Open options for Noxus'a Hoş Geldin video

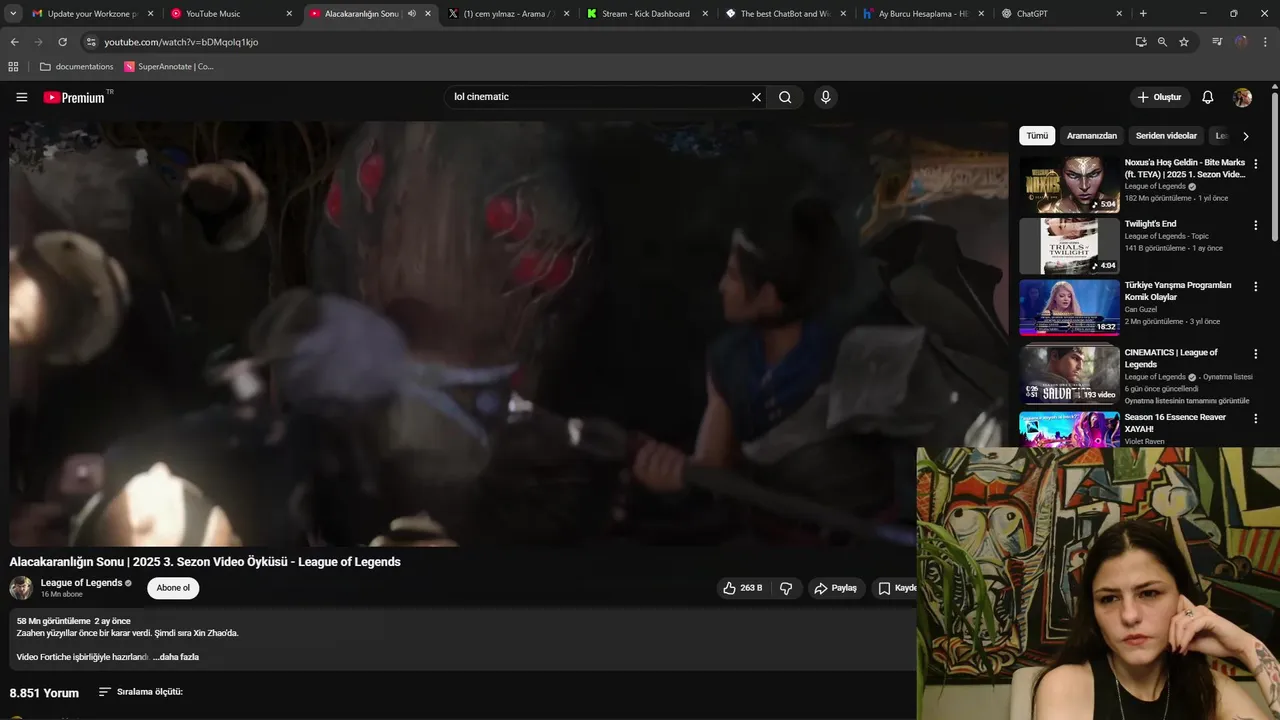(1255, 164)
